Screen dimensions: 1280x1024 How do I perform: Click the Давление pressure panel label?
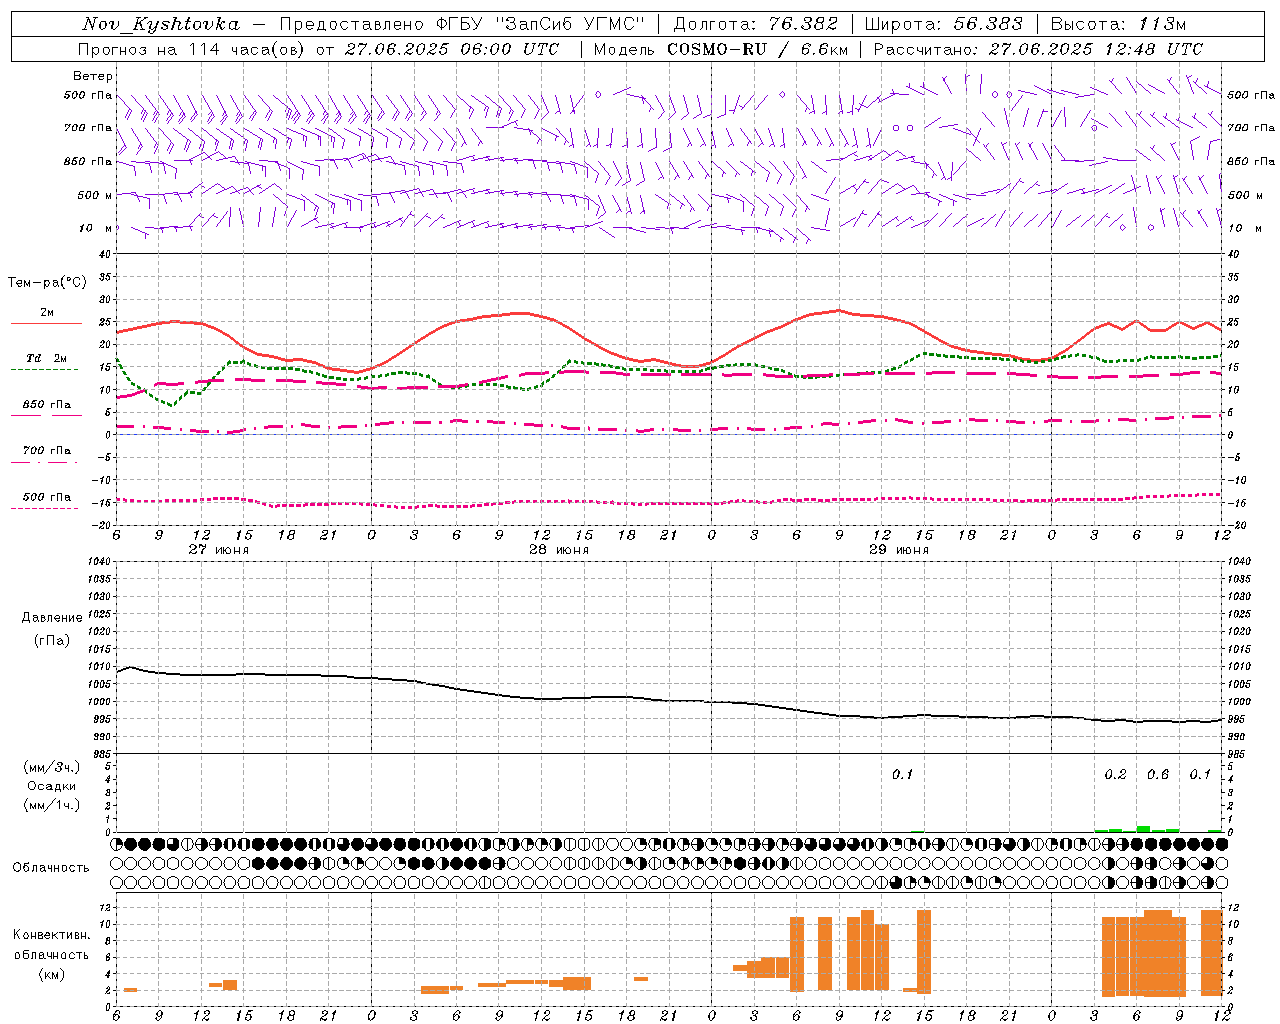click(52, 618)
